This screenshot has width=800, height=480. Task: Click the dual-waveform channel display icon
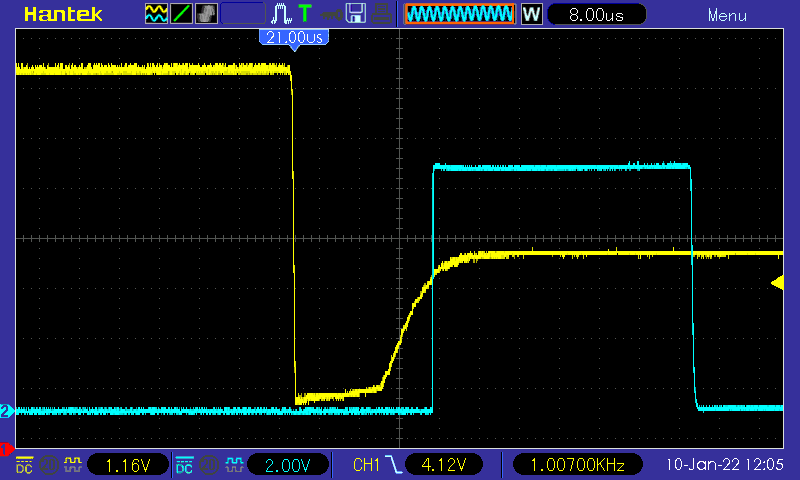[156, 14]
